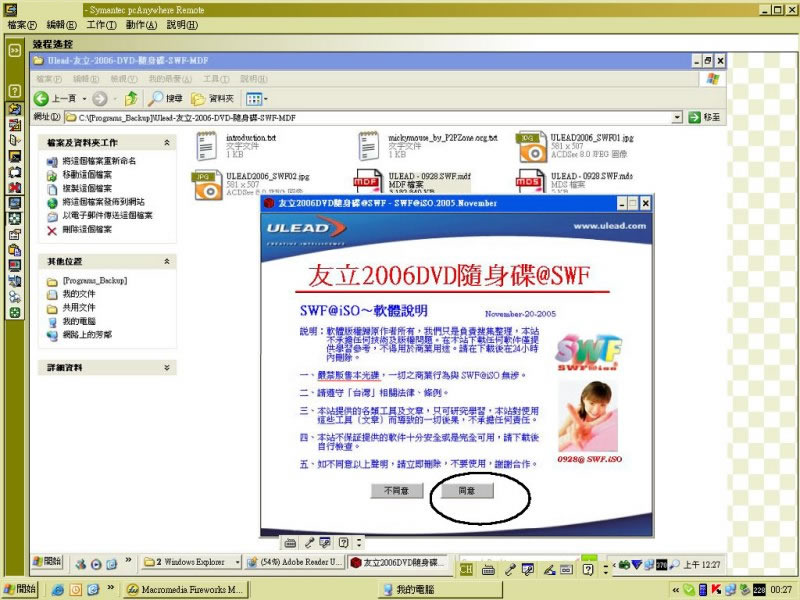Select the introduction.txt file icon
This screenshot has height=600, width=800.
click(x=206, y=146)
